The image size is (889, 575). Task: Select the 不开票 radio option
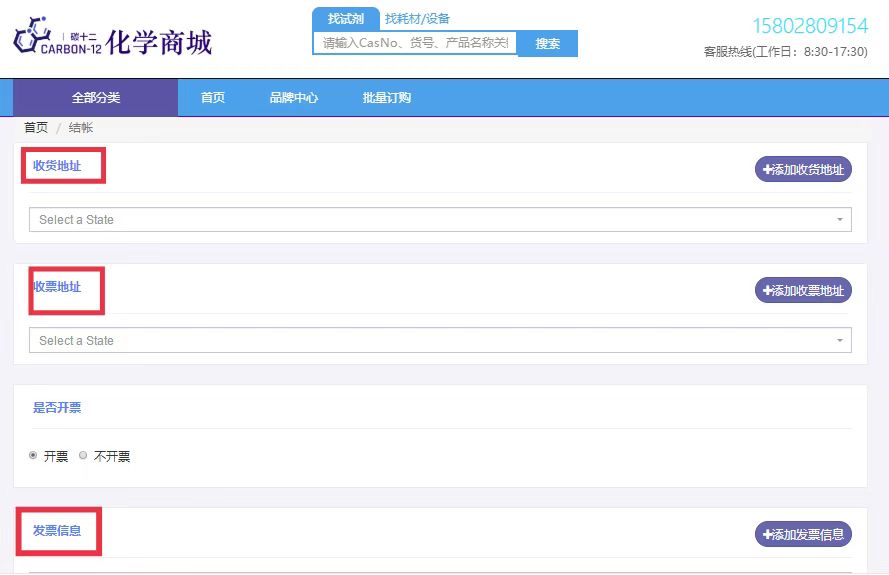83,455
